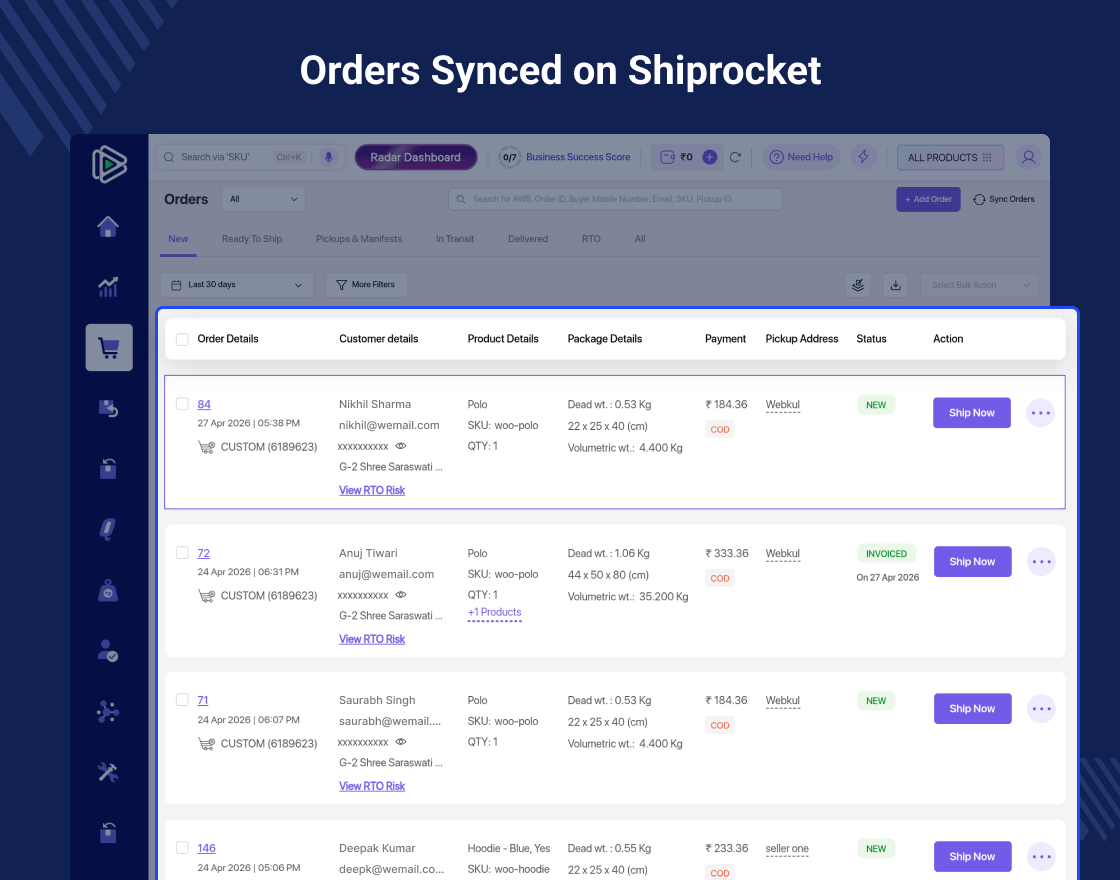1120x880 pixels.
Task: Click the INVOICED status badge
Action: 886,554
